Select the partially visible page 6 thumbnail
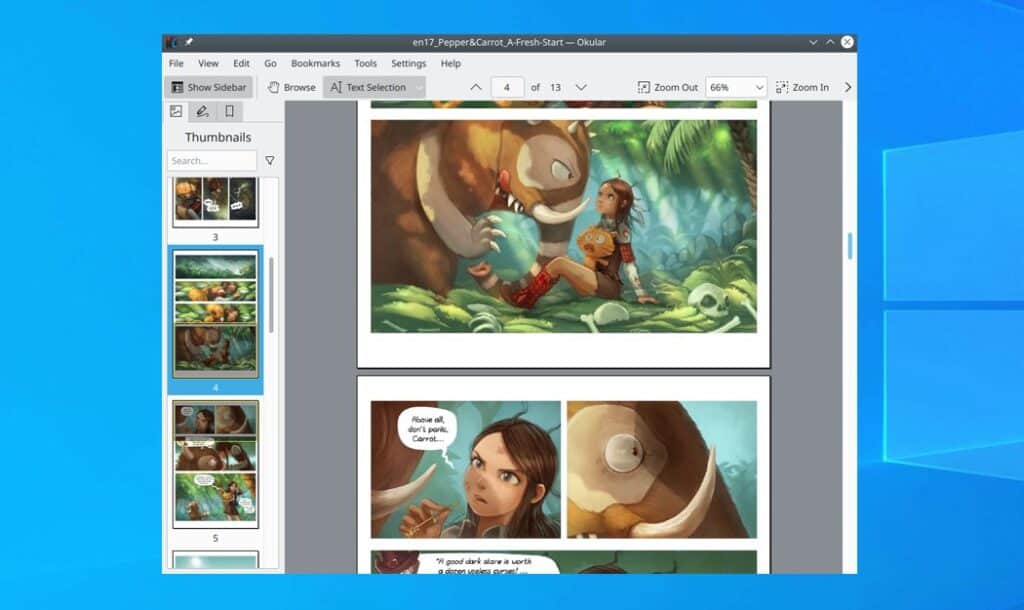The width and height of the screenshot is (1024, 610). click(x=216, y=562)
